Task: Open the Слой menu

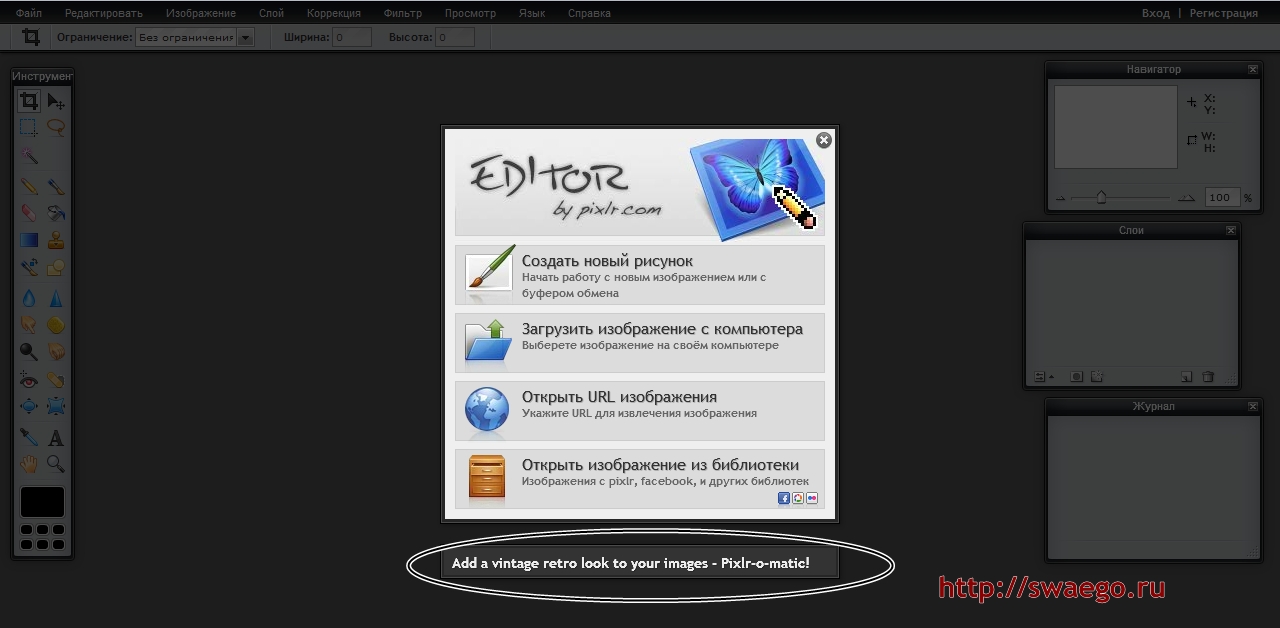Action: point(271,13)
